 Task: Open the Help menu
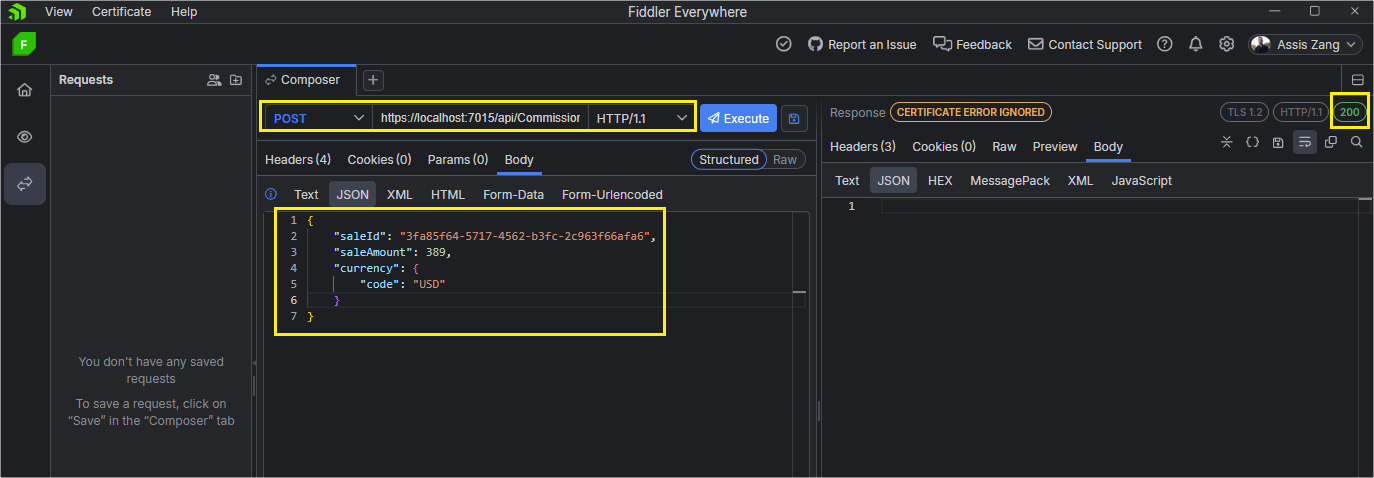tap(184, 12)
